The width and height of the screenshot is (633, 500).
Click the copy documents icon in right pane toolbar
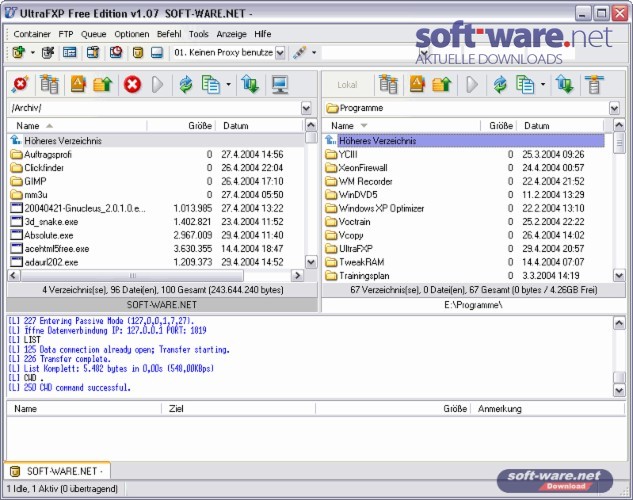click(525, 84)
